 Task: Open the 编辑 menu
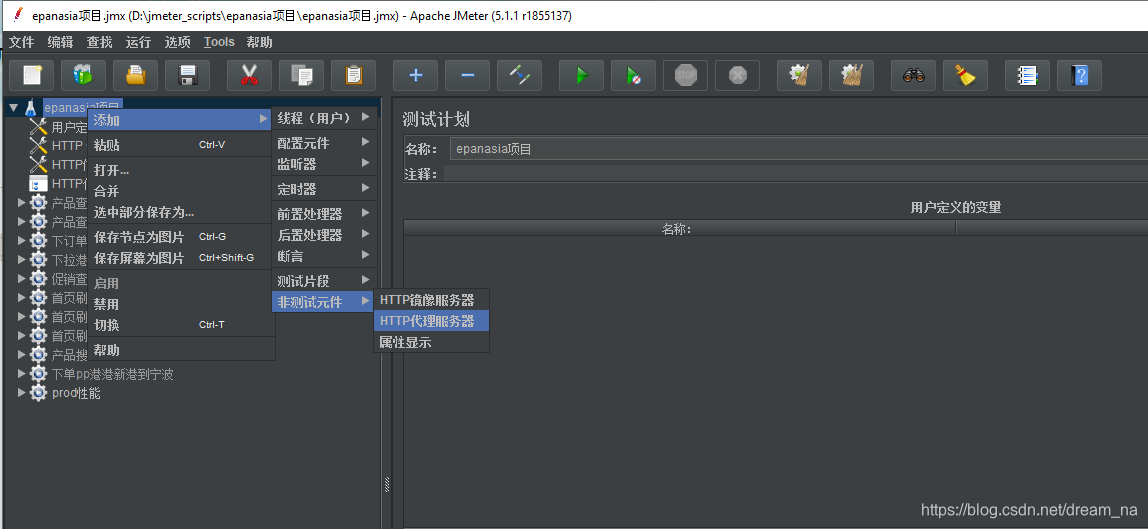[61, 42]
